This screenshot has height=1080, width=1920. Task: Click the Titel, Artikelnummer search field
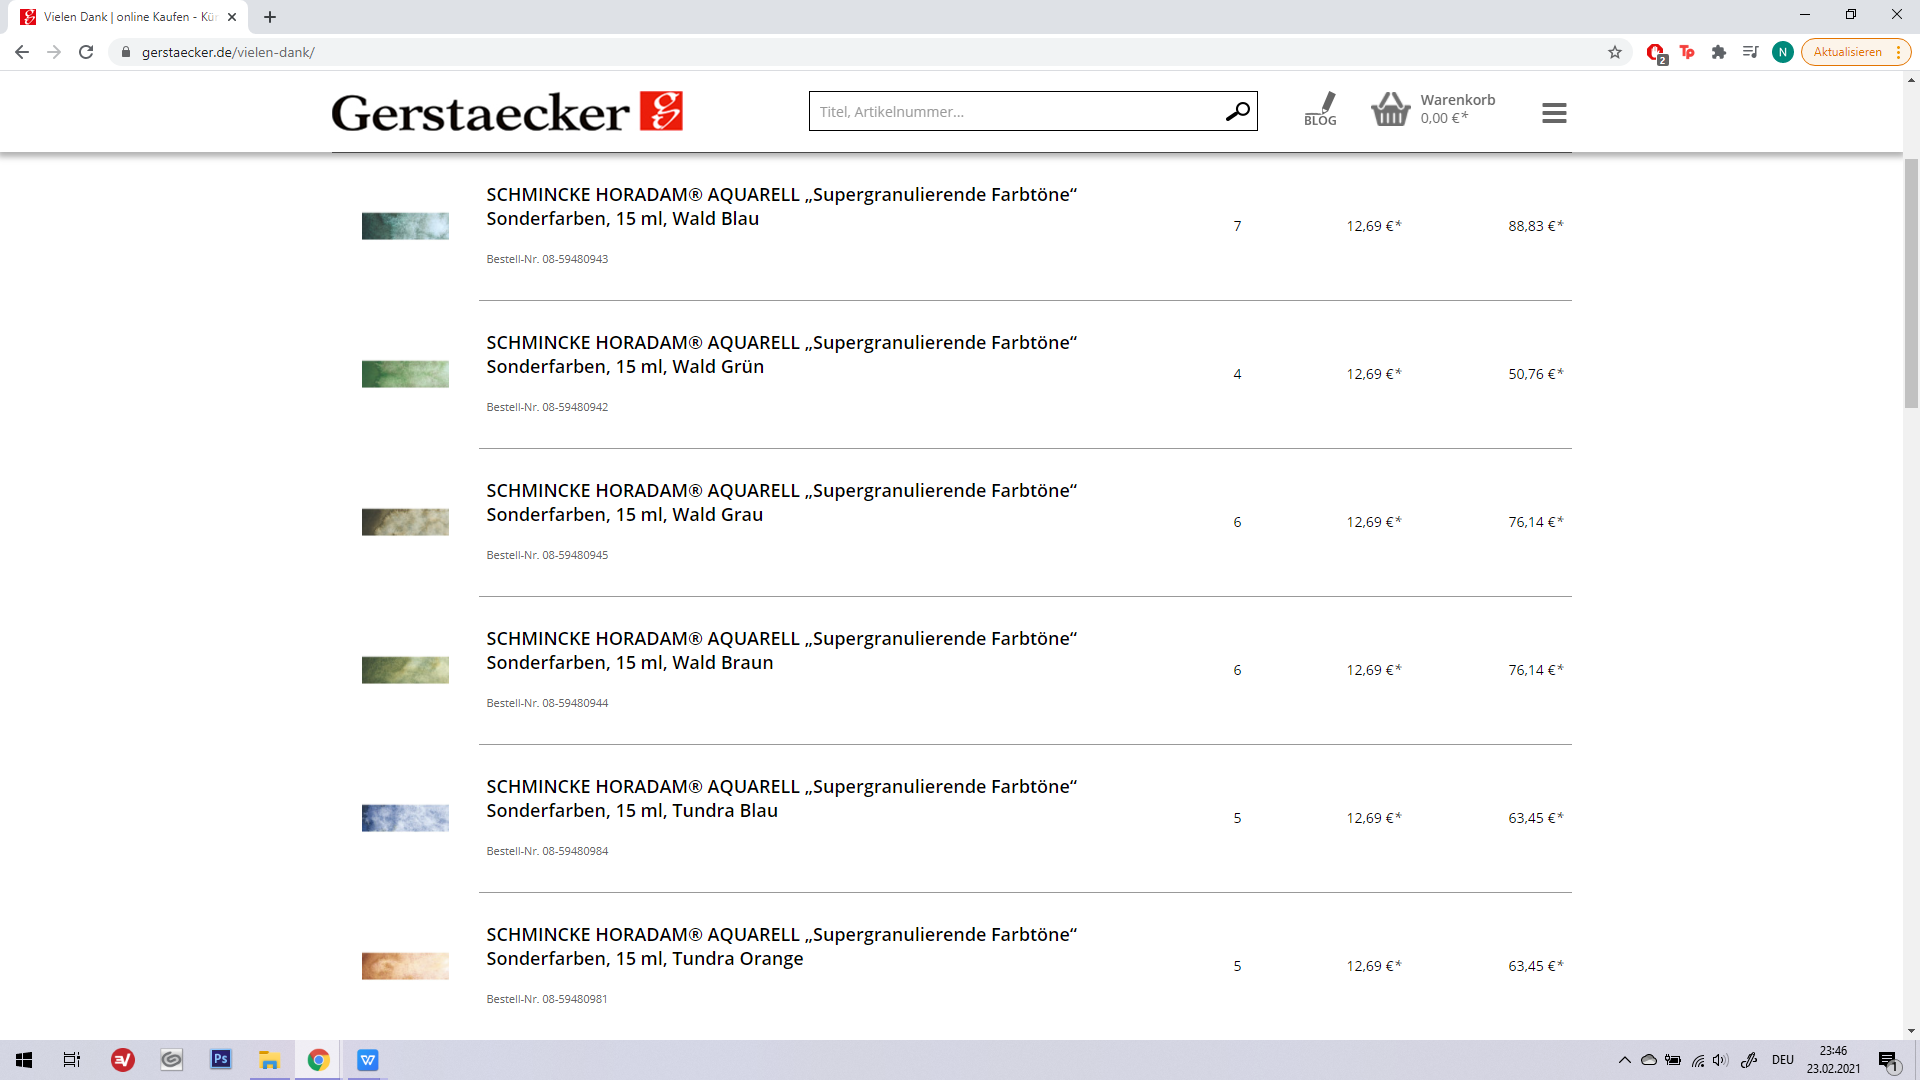pos(1015,111)
